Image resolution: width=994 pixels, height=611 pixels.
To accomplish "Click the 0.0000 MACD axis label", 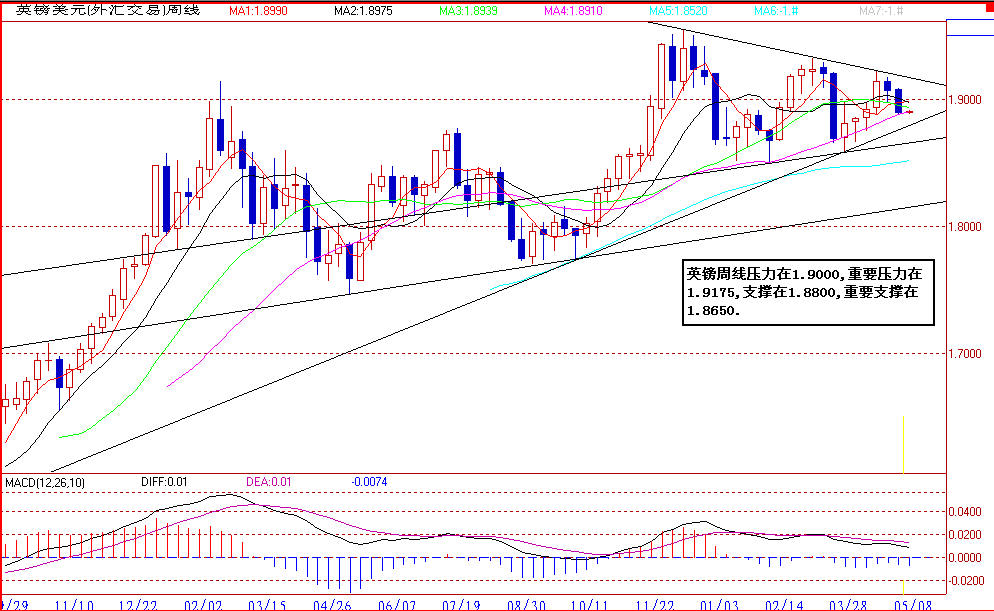I will (x=965, y=558).
